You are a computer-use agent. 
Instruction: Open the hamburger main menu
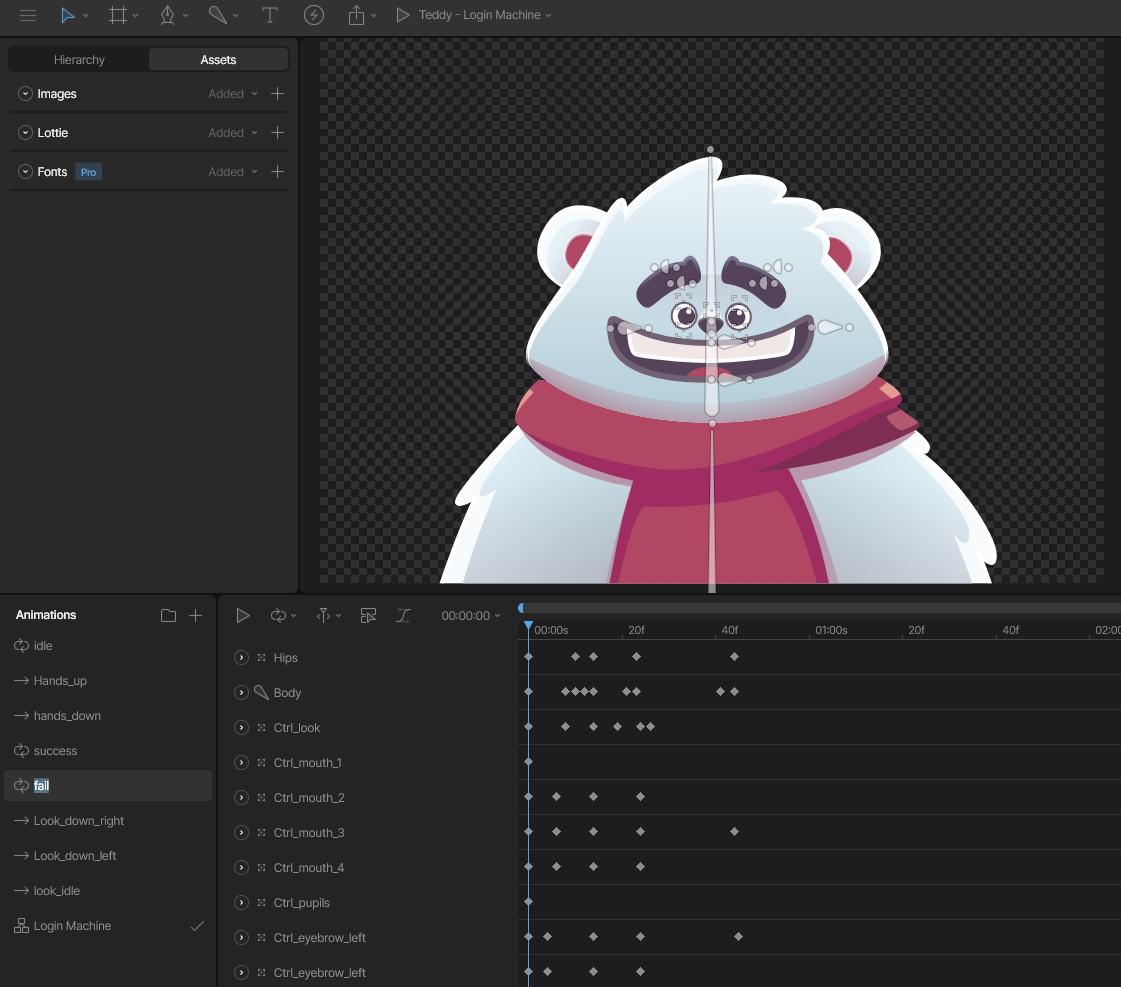point(28,15)
